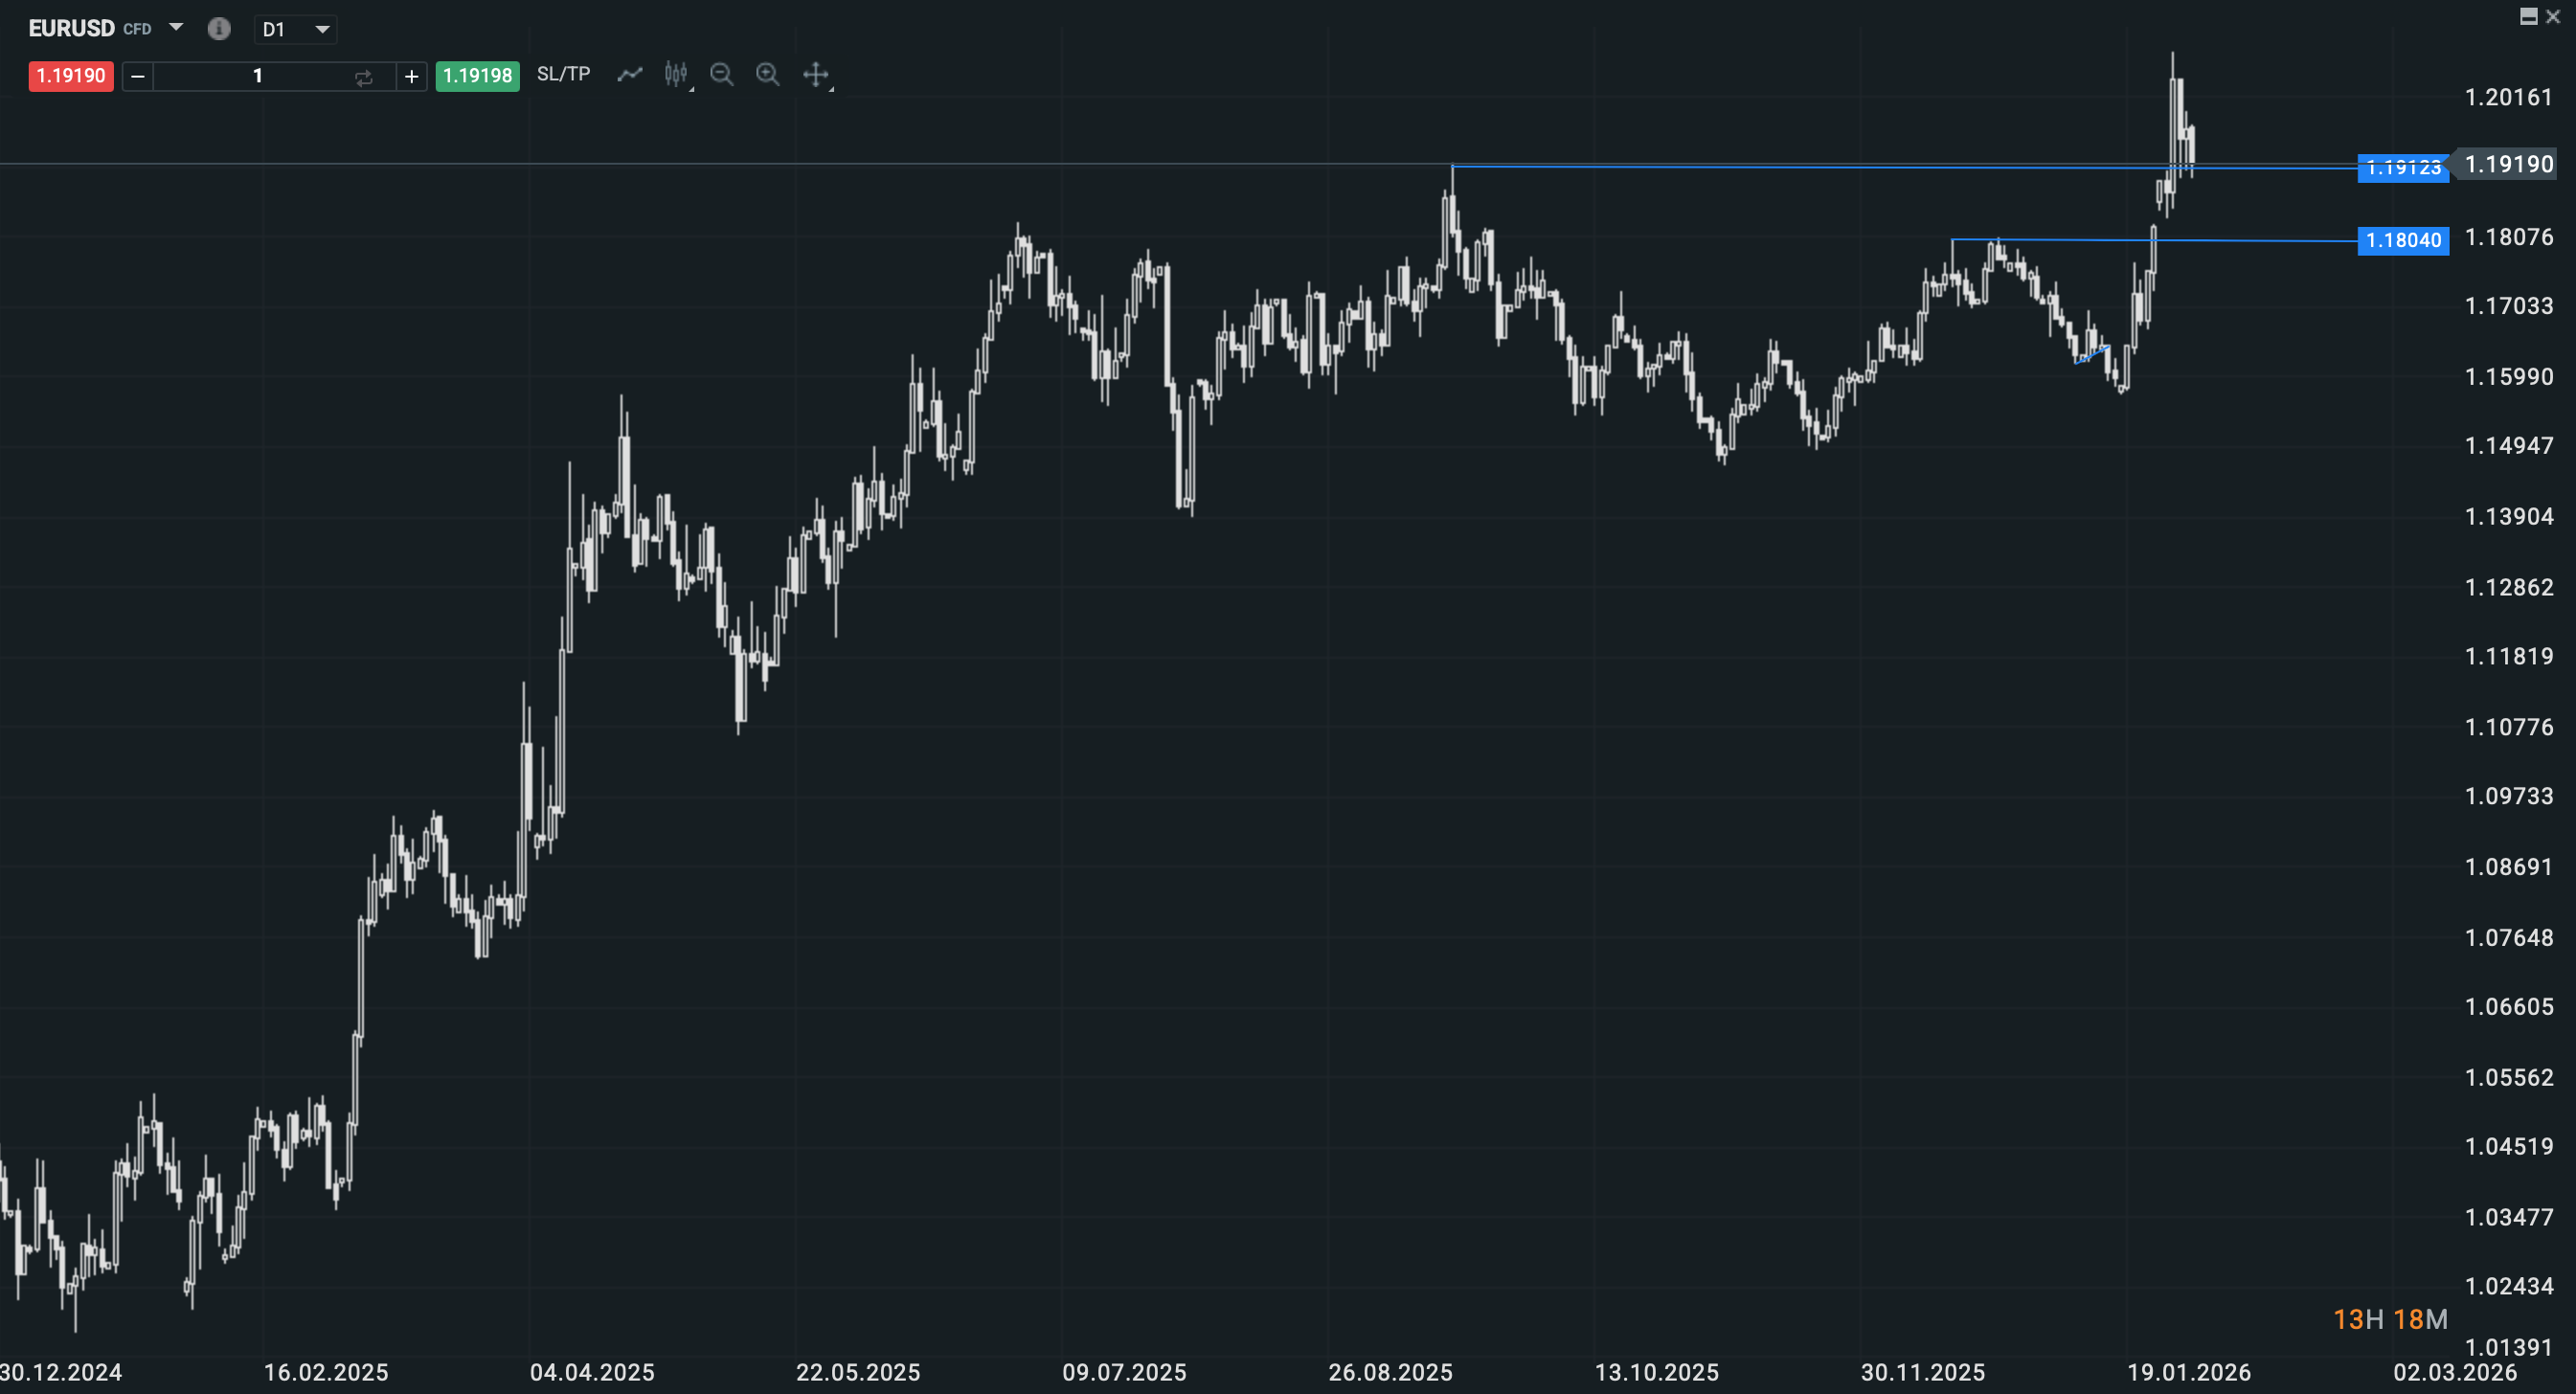The image size is (2576, 1394).
Task: Maximize the chart window
Action: pos(2528,16)
